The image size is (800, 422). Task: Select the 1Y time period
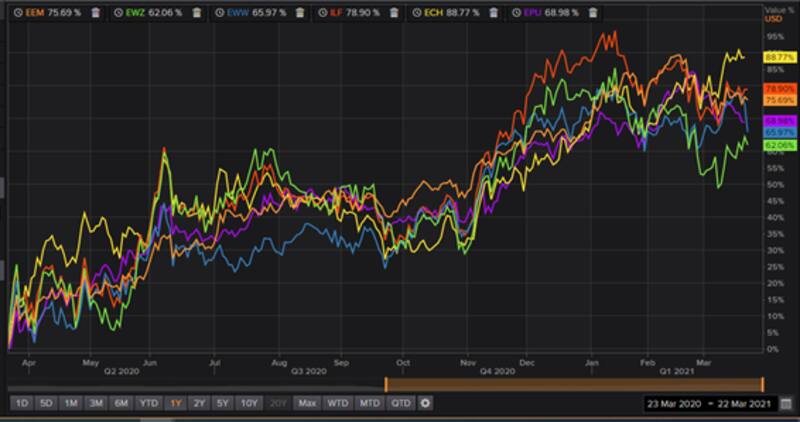(174, 403)
